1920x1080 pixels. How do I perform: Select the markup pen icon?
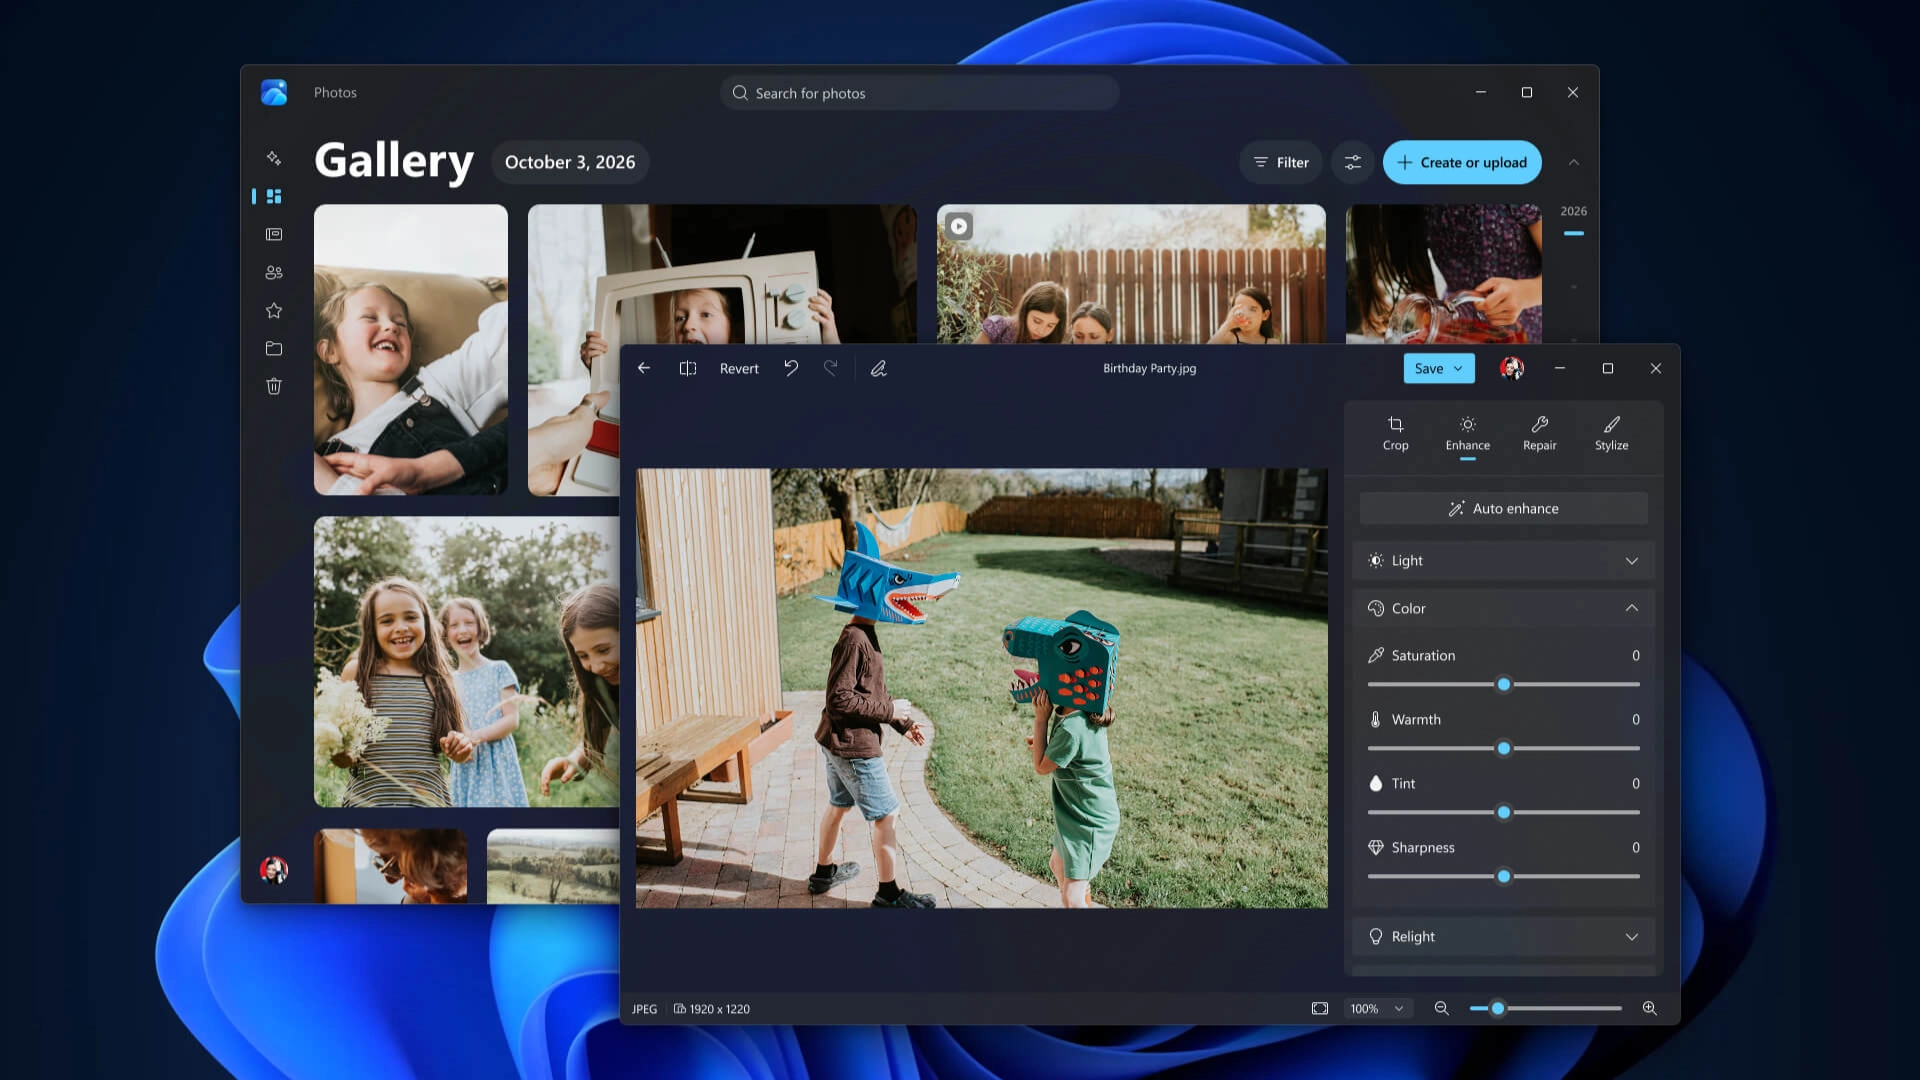(878, 368)
